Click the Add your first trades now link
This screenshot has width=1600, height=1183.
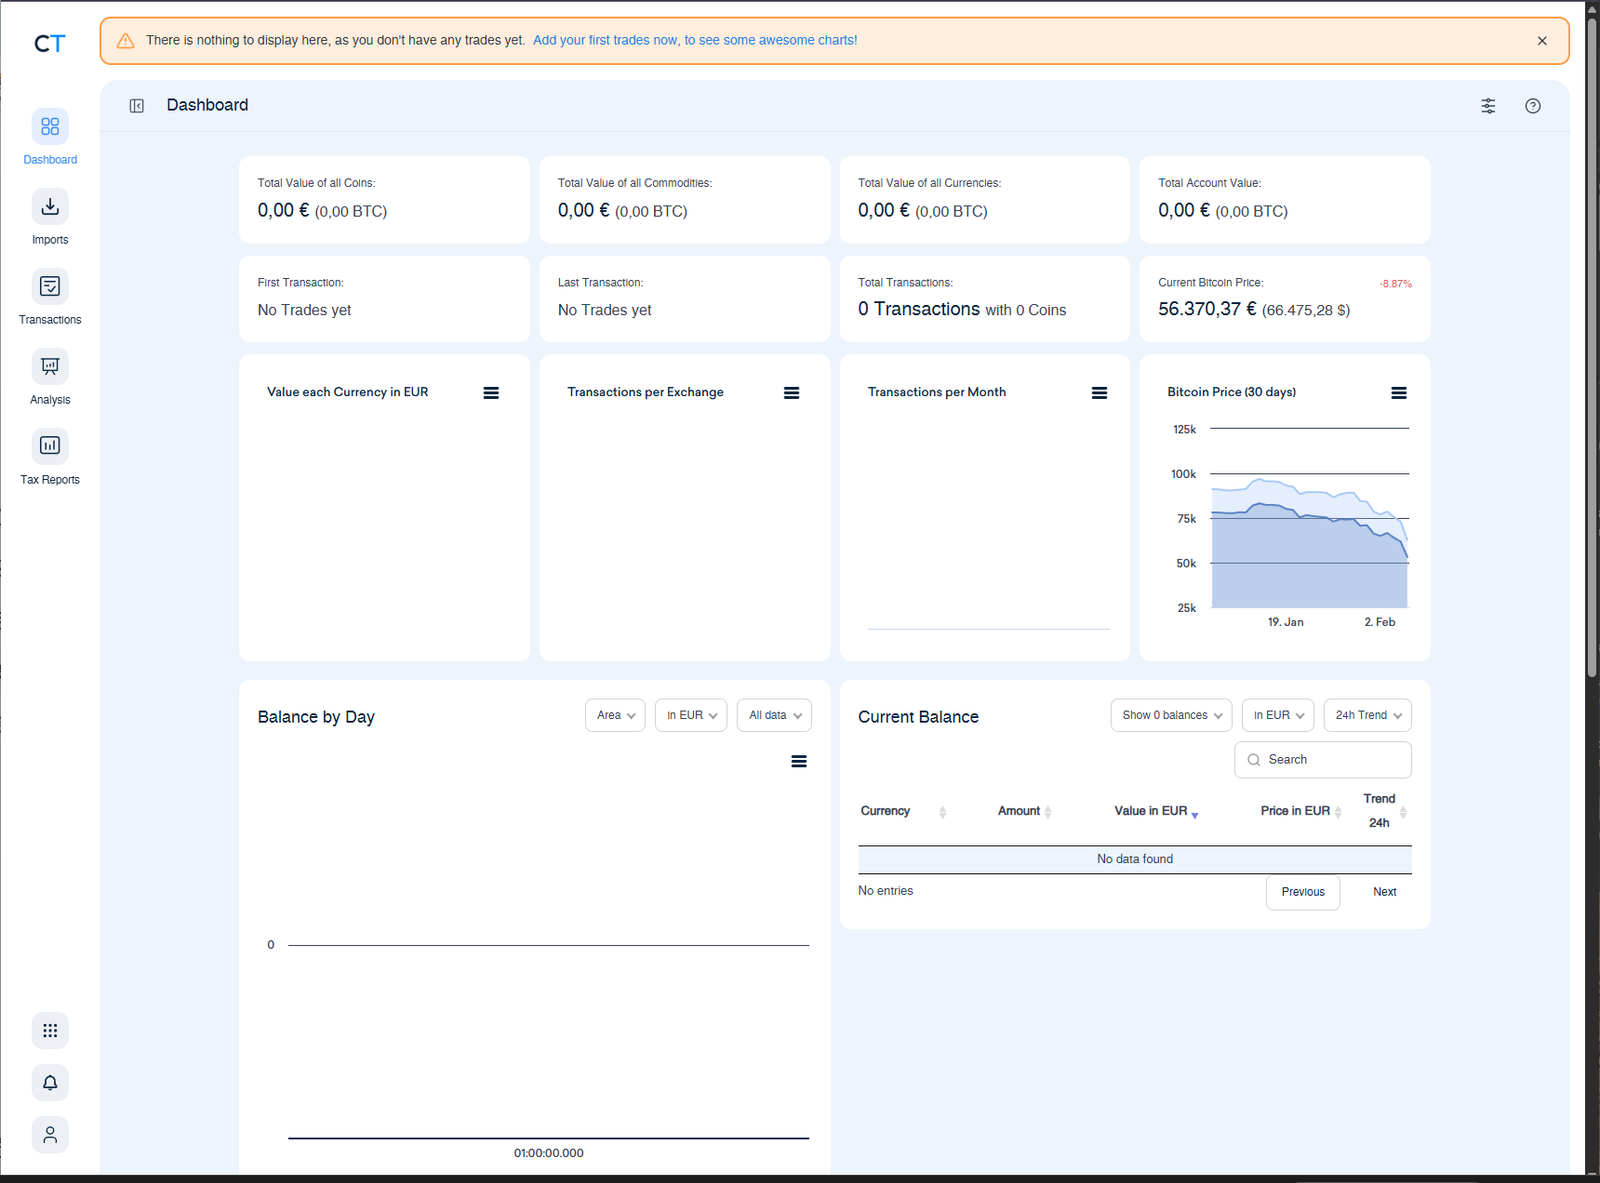(695, 40)
